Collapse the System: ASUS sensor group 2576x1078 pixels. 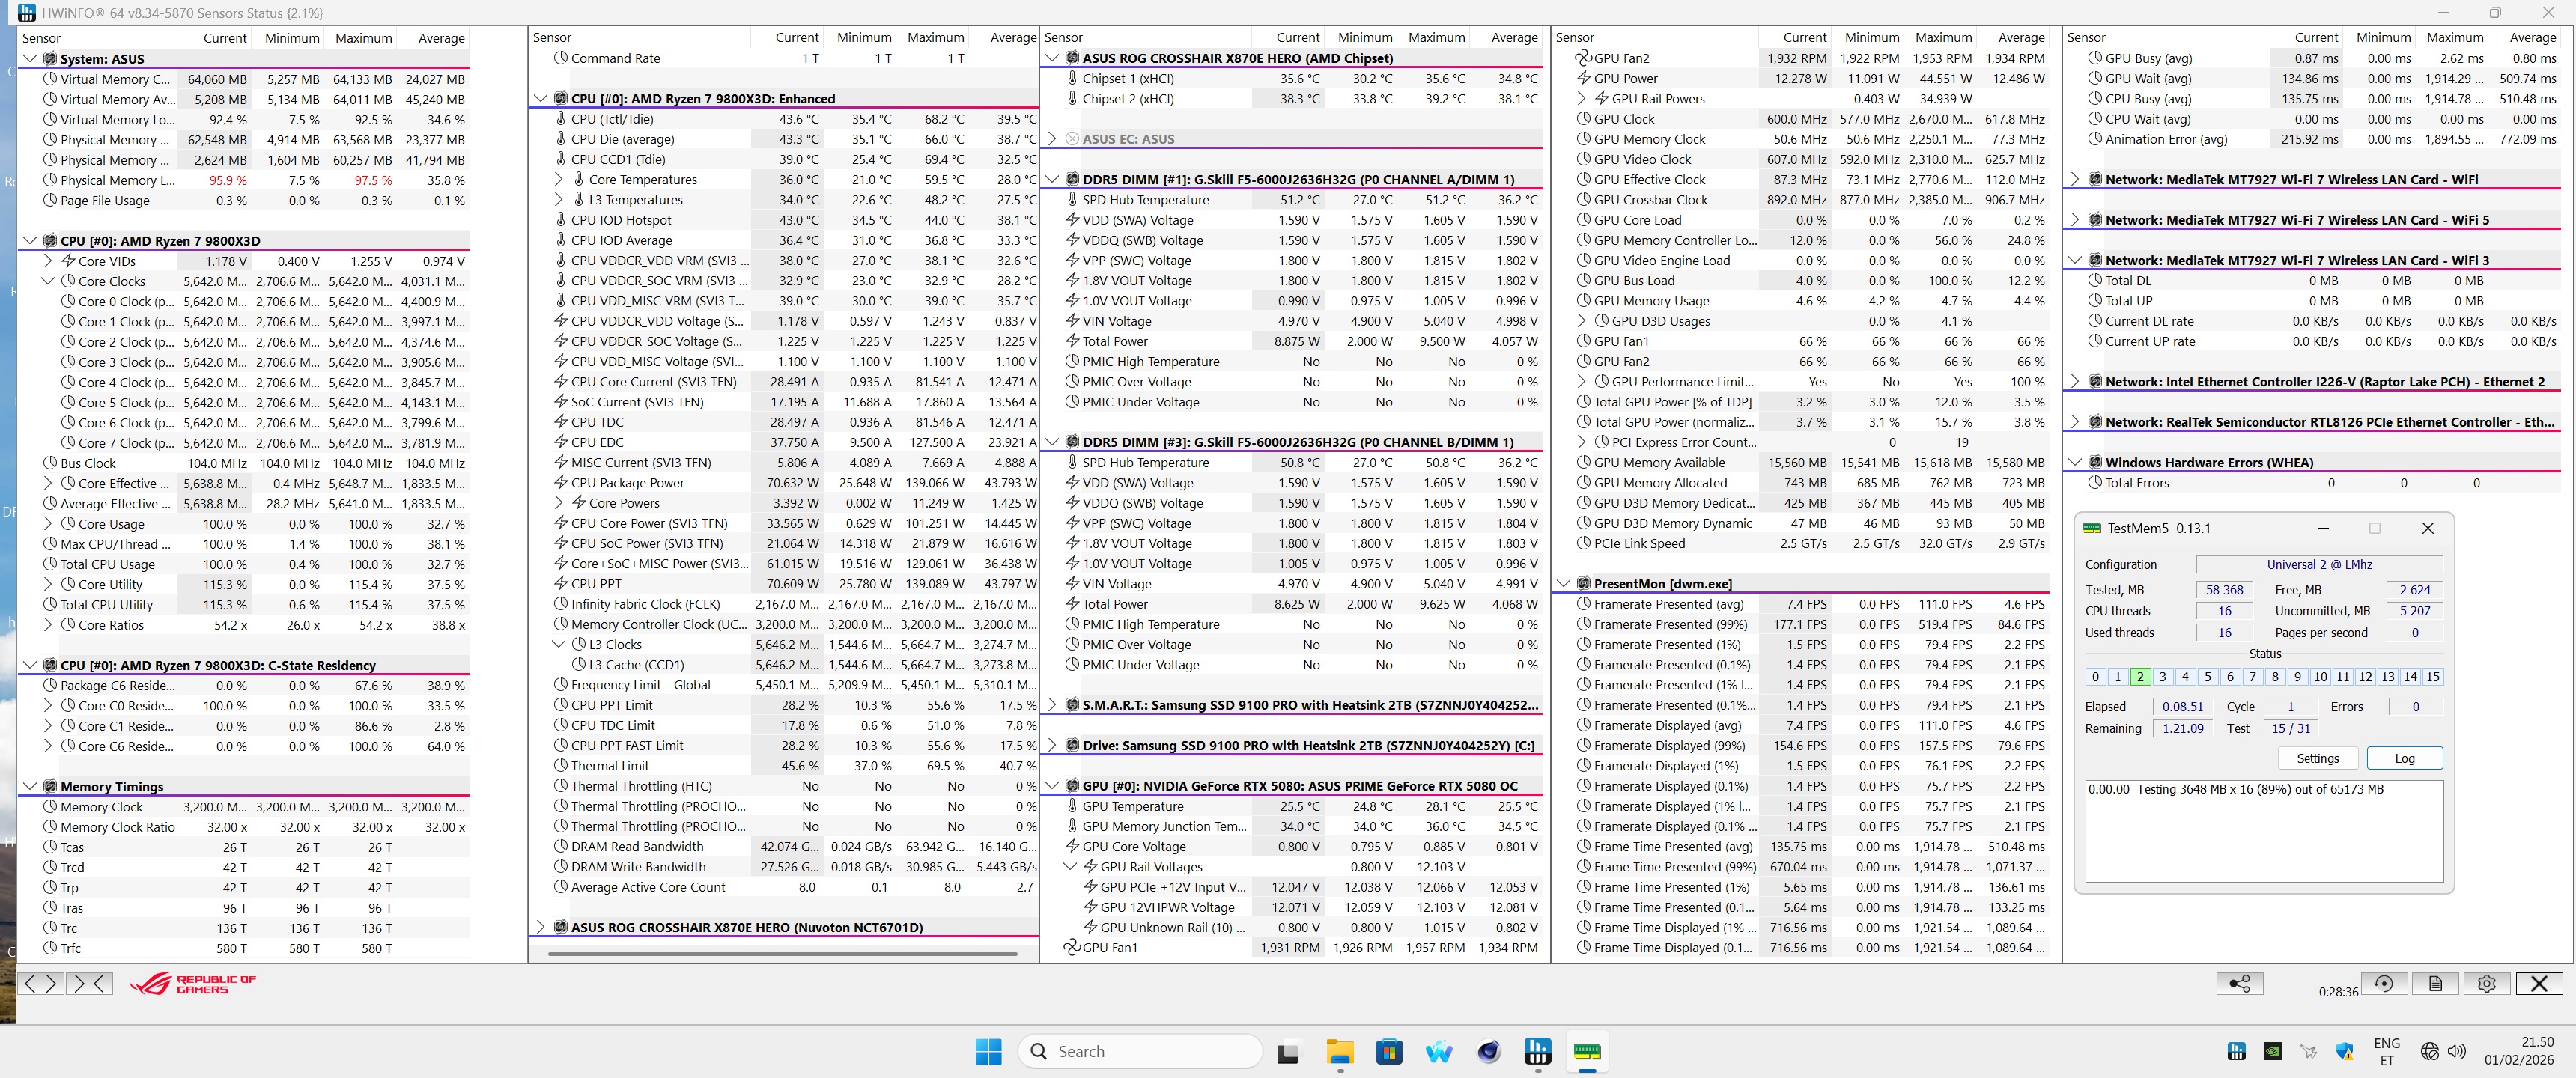click(30, 59)
